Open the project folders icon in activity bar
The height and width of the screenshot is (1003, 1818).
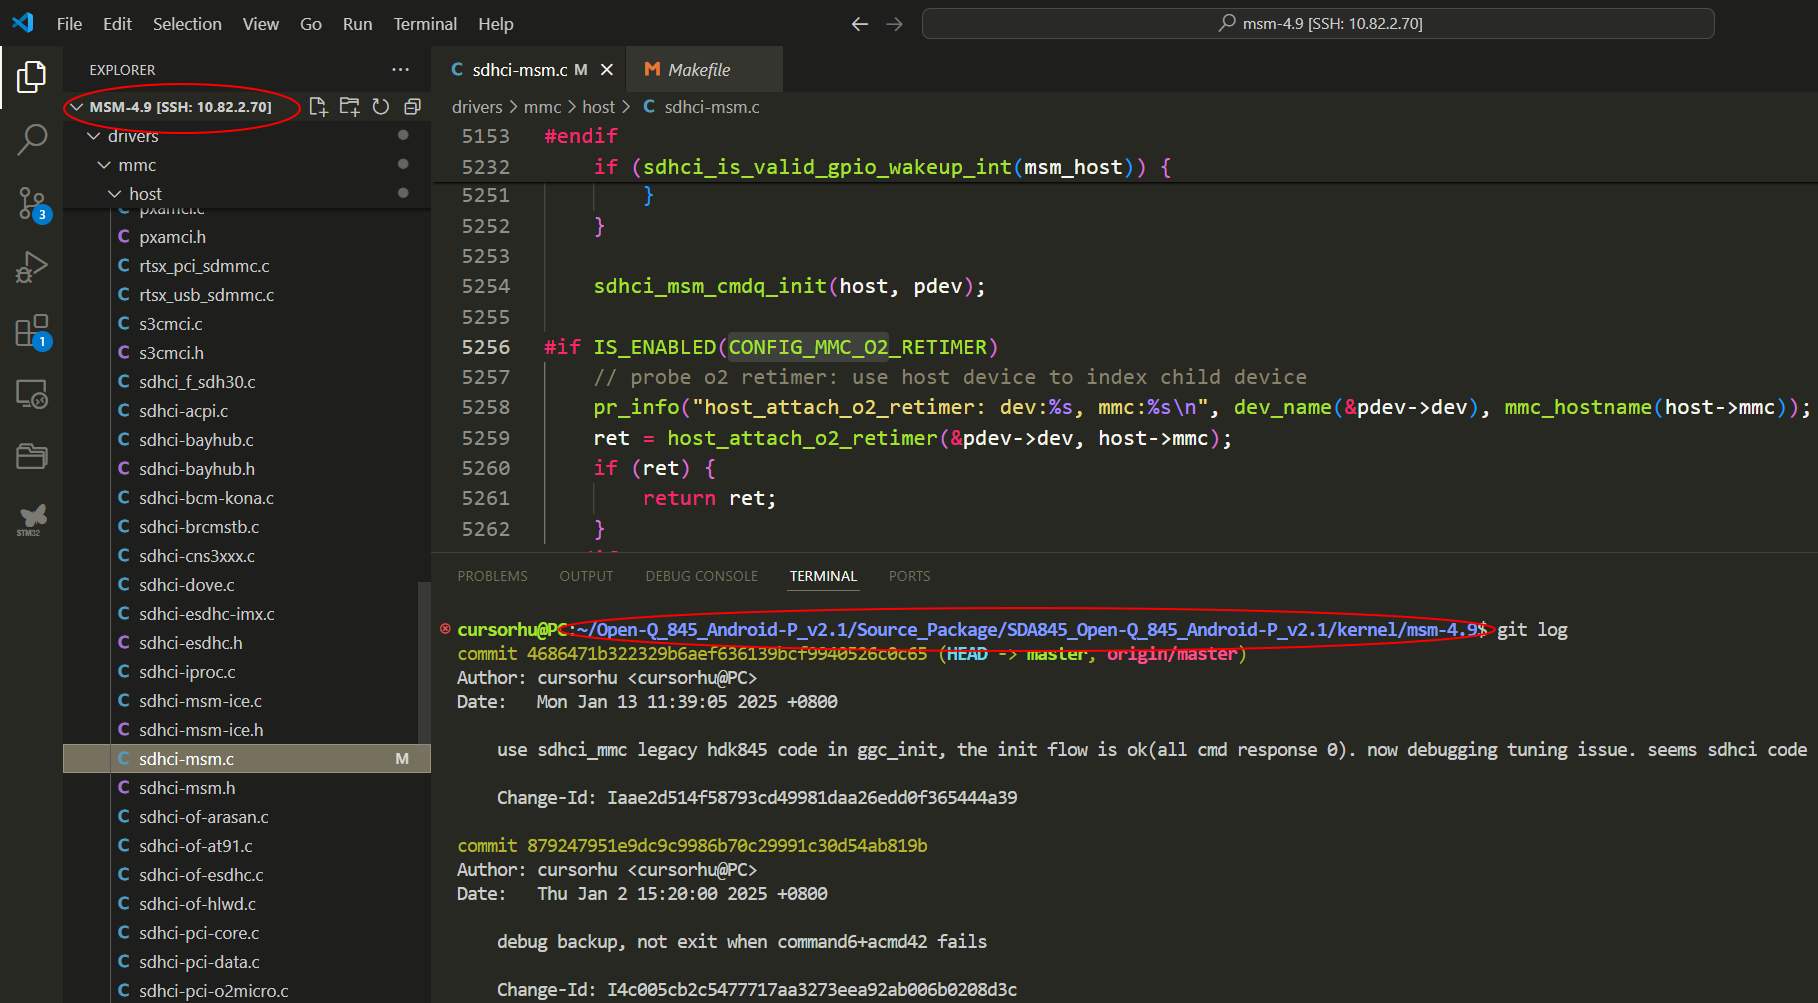click(31, 457)
